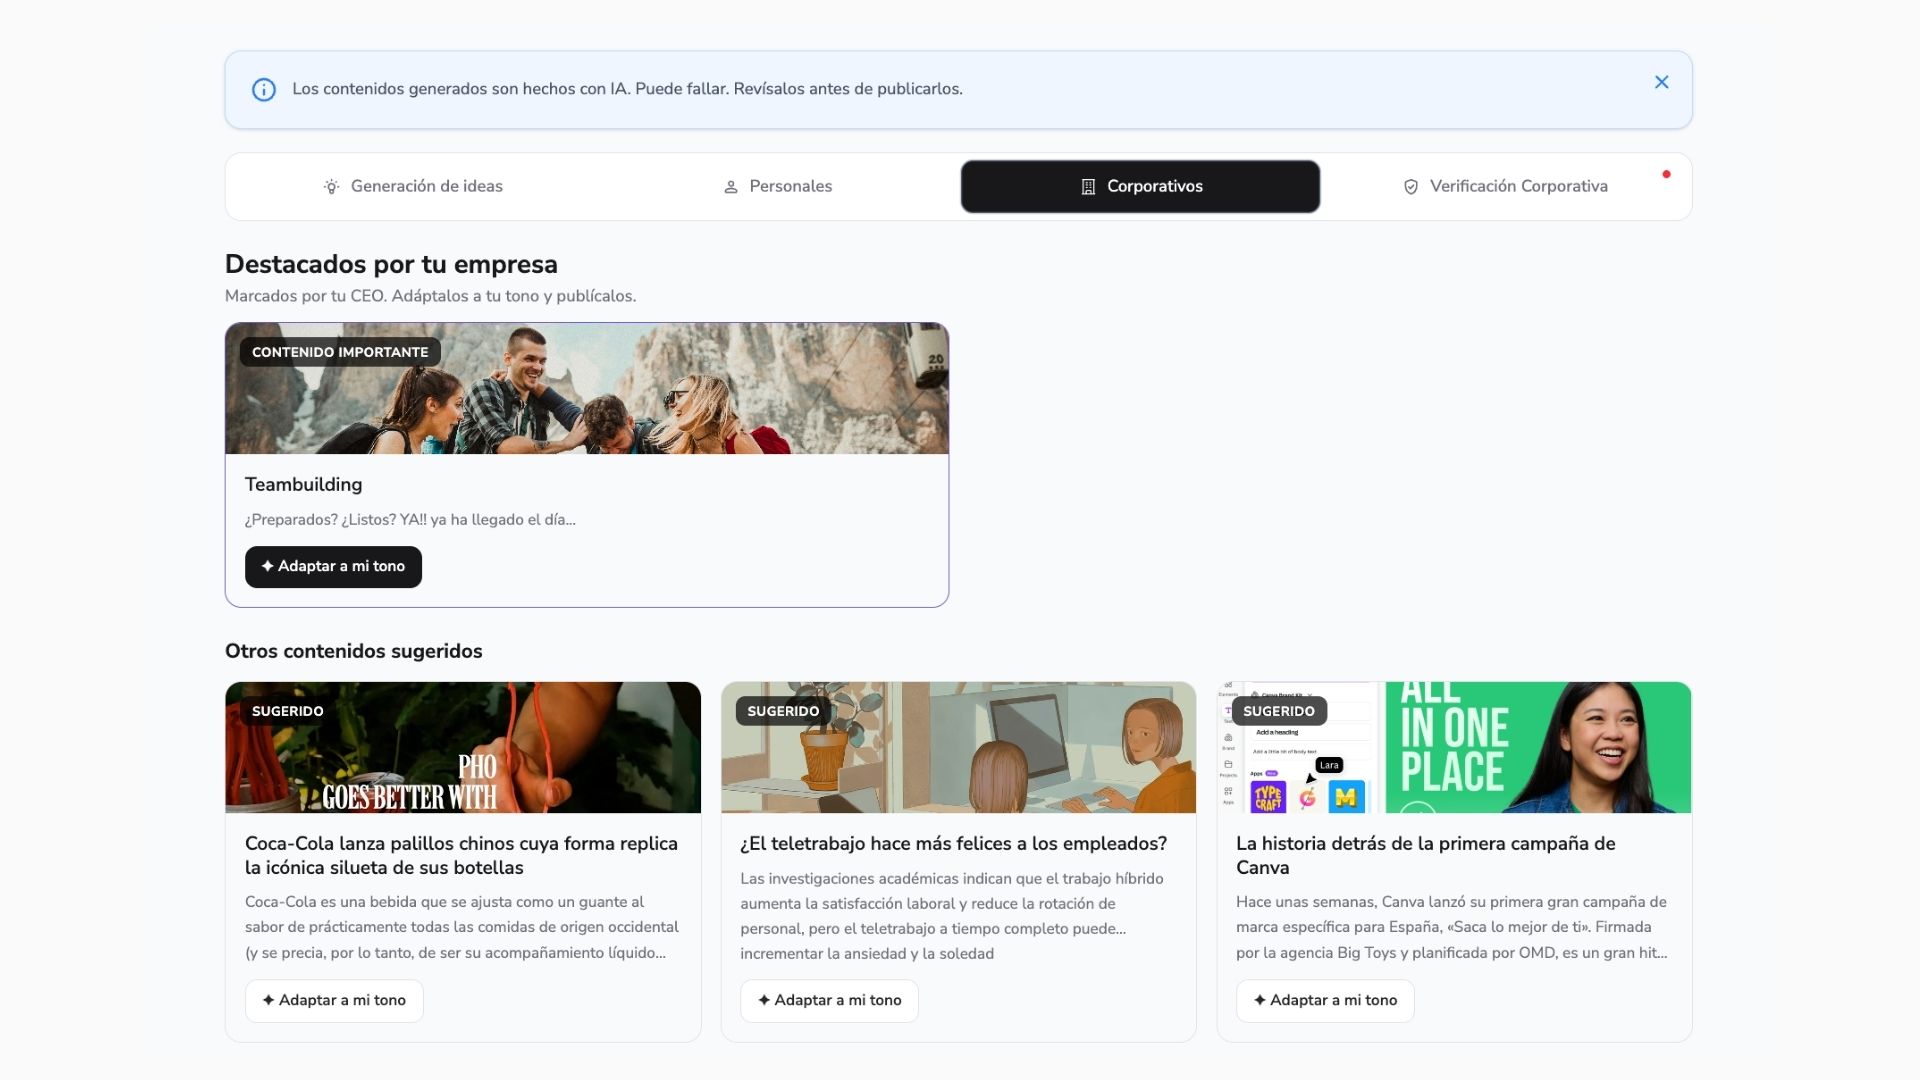This screenshot has width=1920, height=1080.
Task: Open the teletrabajo office illustration
Action: (958, 747)
